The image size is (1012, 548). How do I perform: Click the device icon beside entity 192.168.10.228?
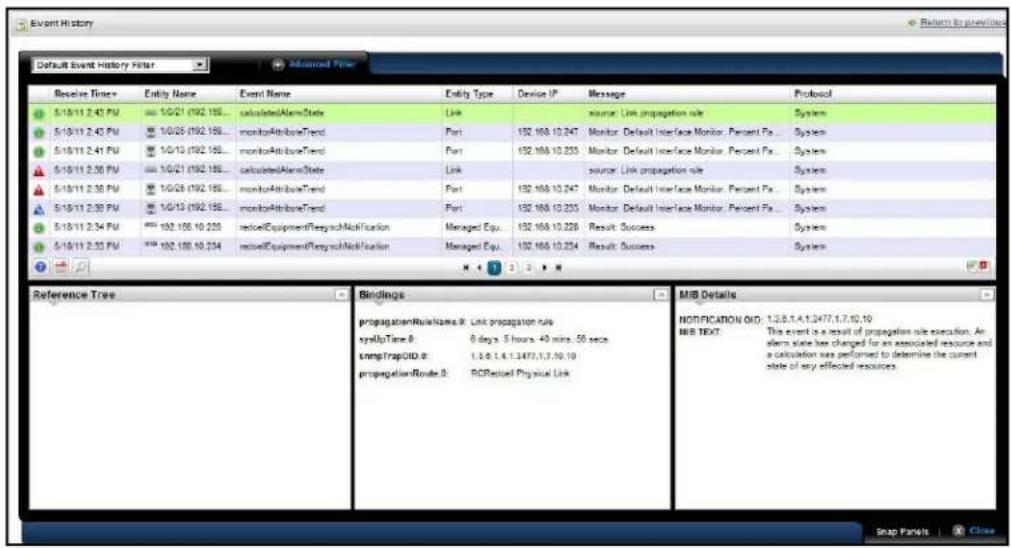(151, 227)
